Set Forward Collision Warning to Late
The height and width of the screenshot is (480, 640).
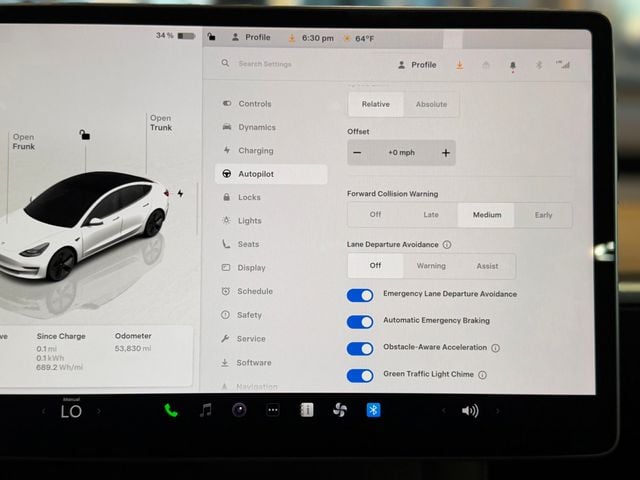click(431, 215)
